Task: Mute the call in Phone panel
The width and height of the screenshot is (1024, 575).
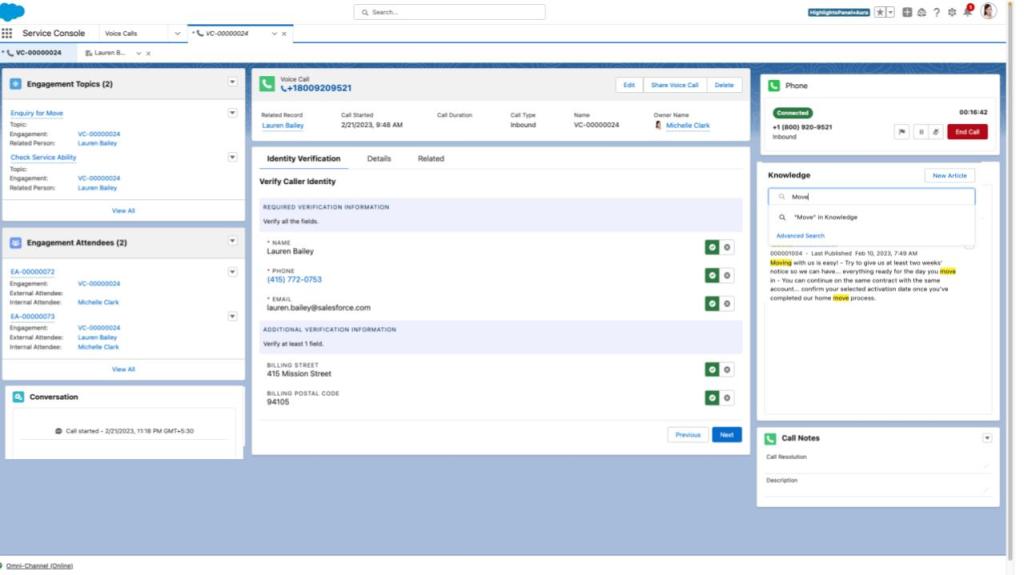Action: click(936, 132)
